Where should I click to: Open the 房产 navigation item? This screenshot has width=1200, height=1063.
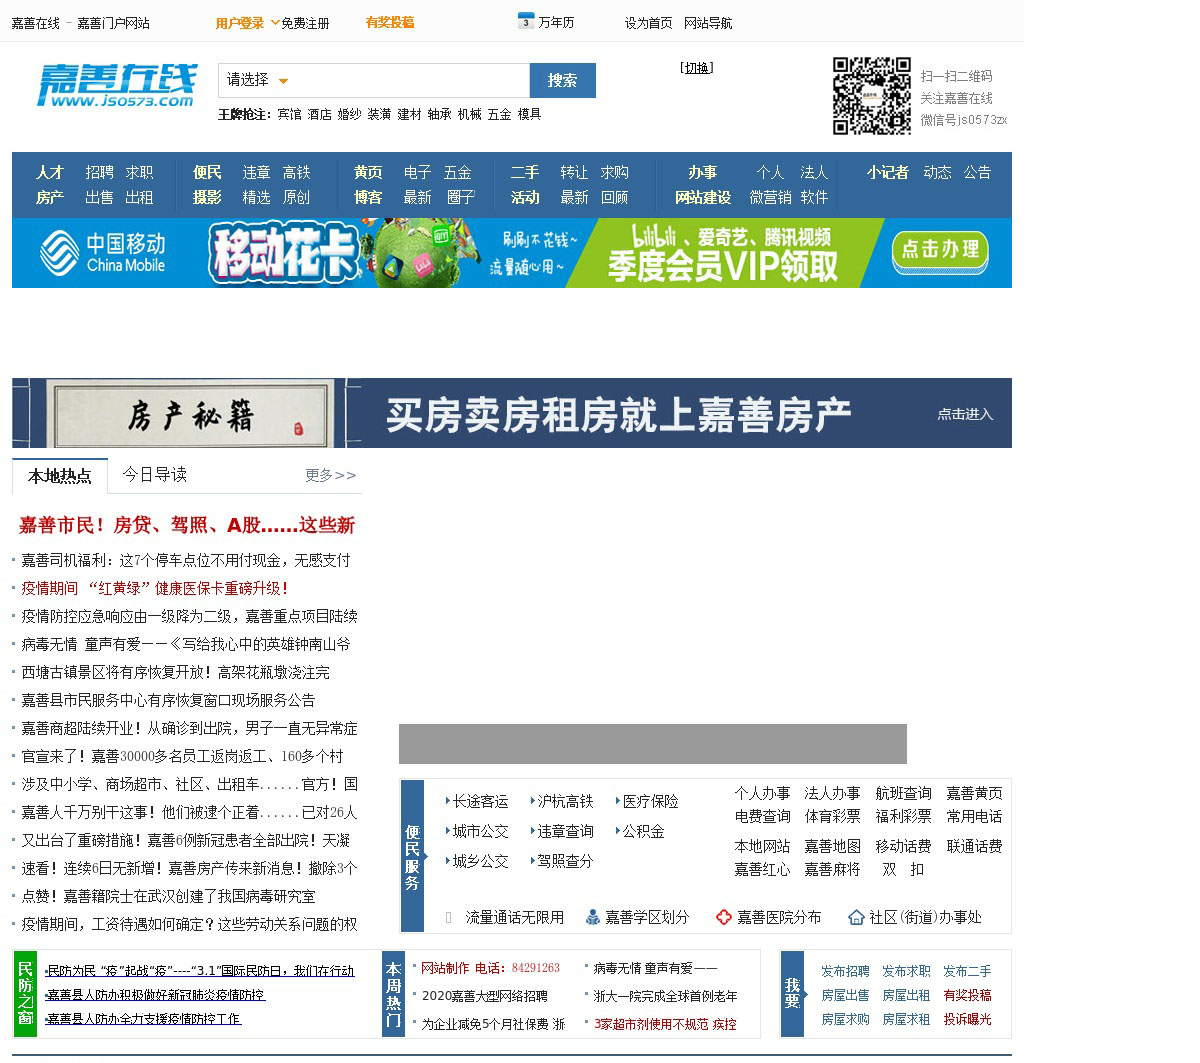(50, 197)
